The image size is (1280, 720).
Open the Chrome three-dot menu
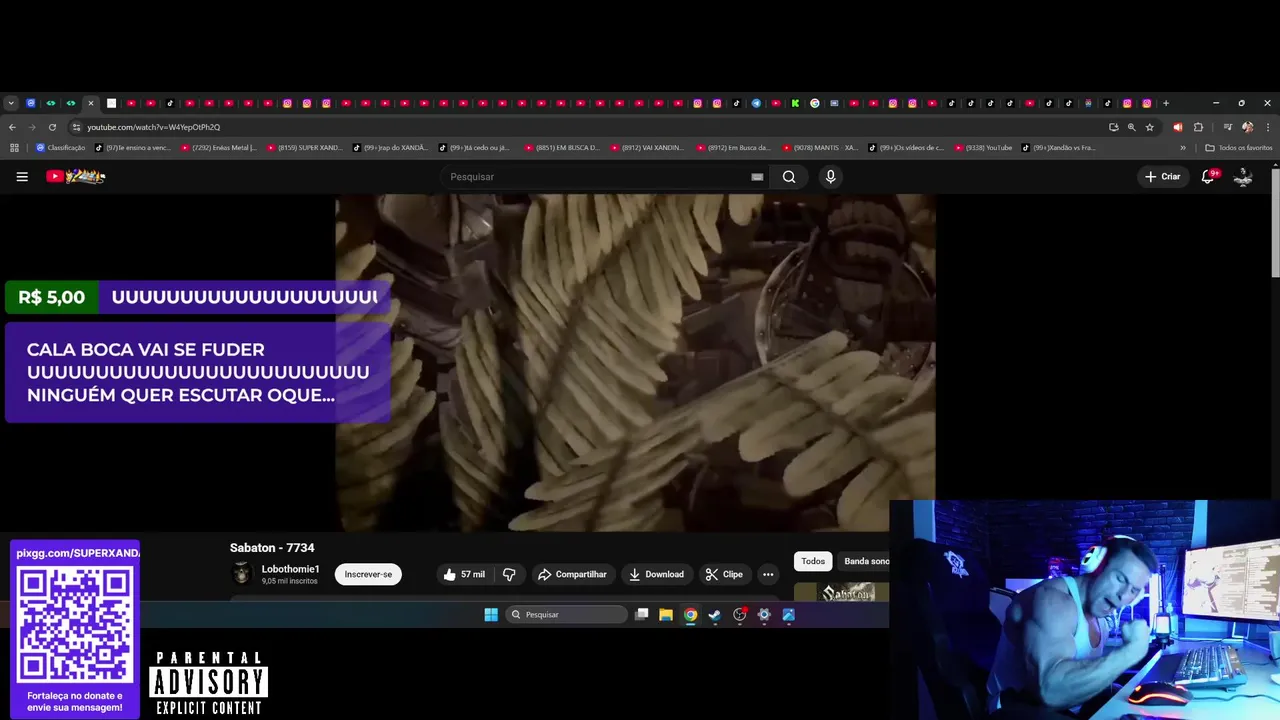1267,127
